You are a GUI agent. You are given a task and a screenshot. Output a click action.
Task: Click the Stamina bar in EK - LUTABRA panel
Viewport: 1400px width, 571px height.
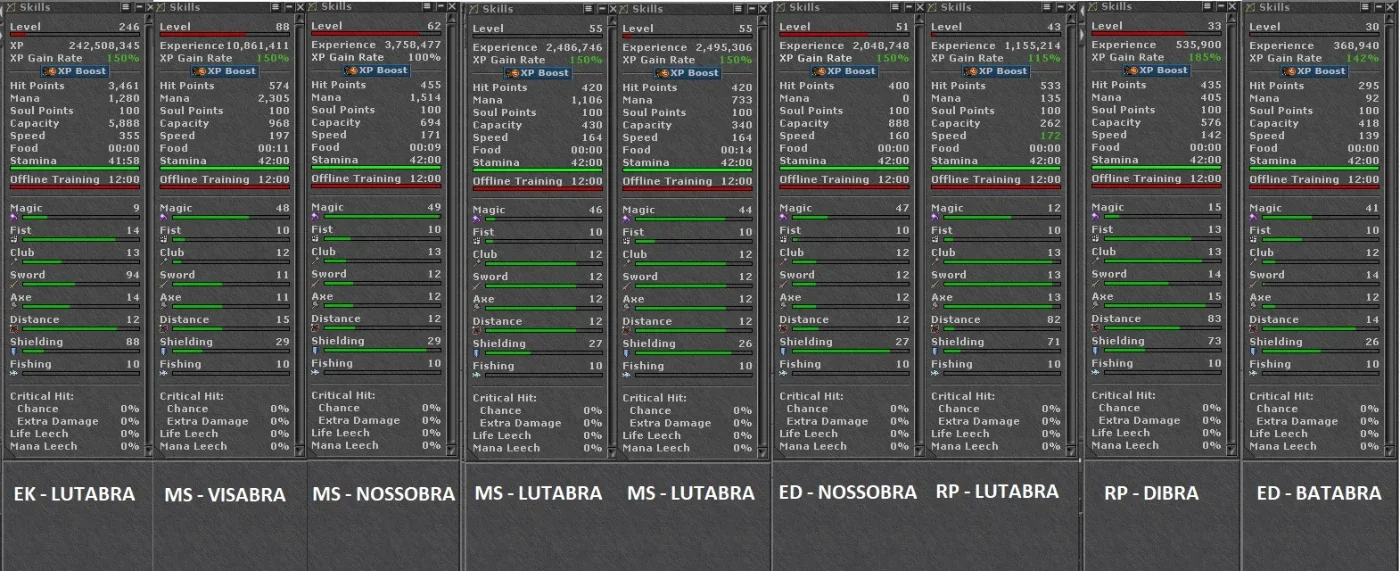[x=75, y=168]
